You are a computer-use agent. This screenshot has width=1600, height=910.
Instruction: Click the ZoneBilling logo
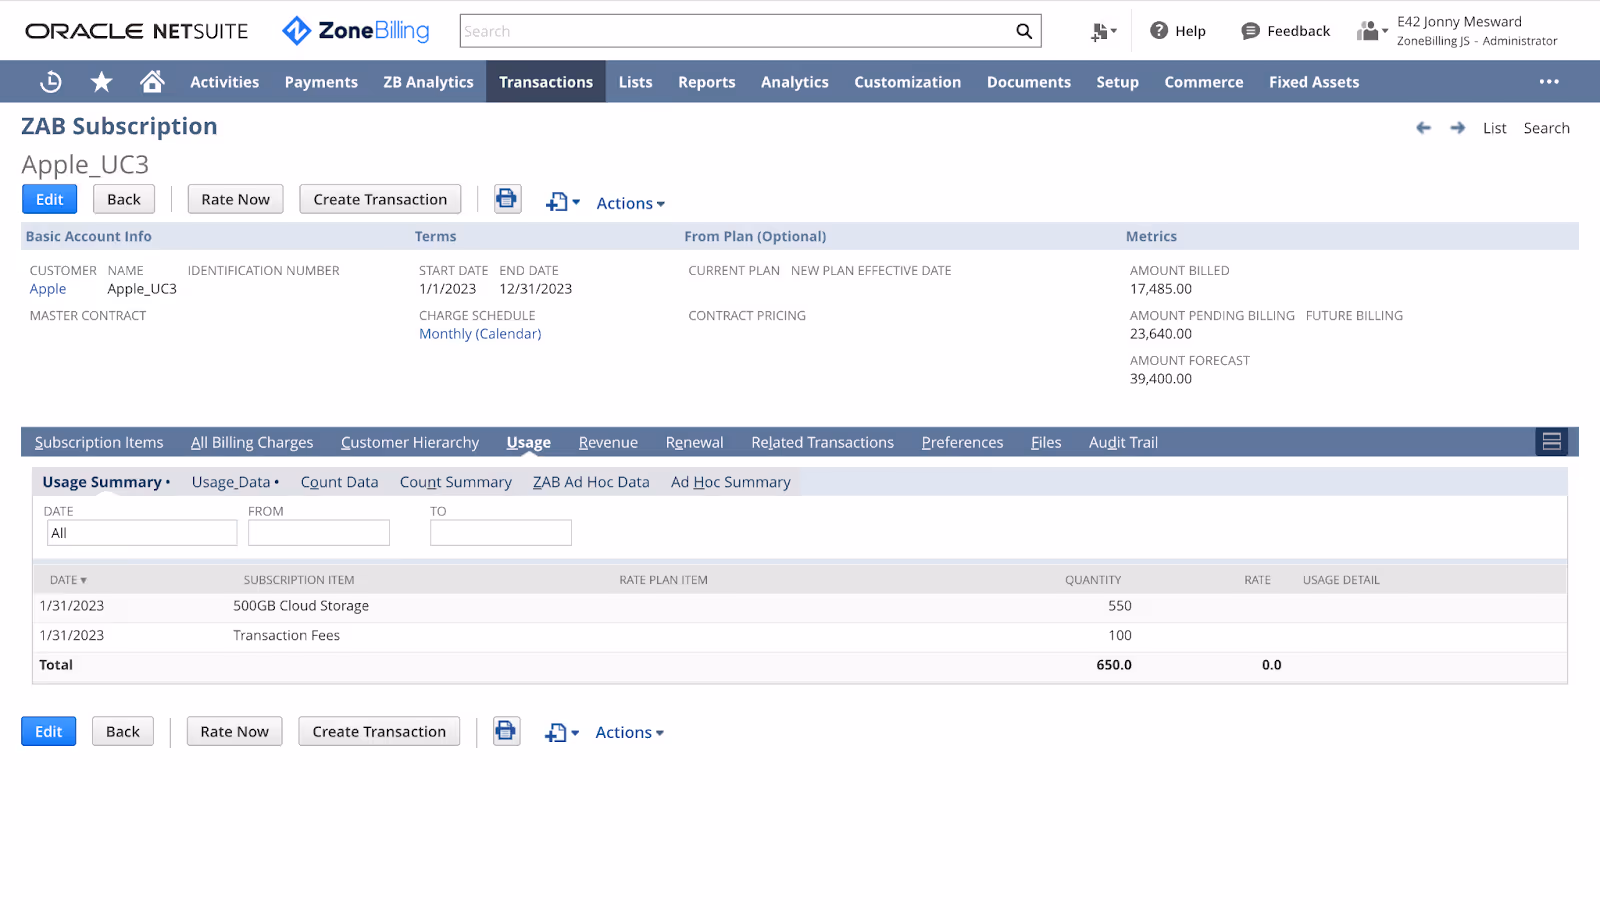tap(356, 31)
